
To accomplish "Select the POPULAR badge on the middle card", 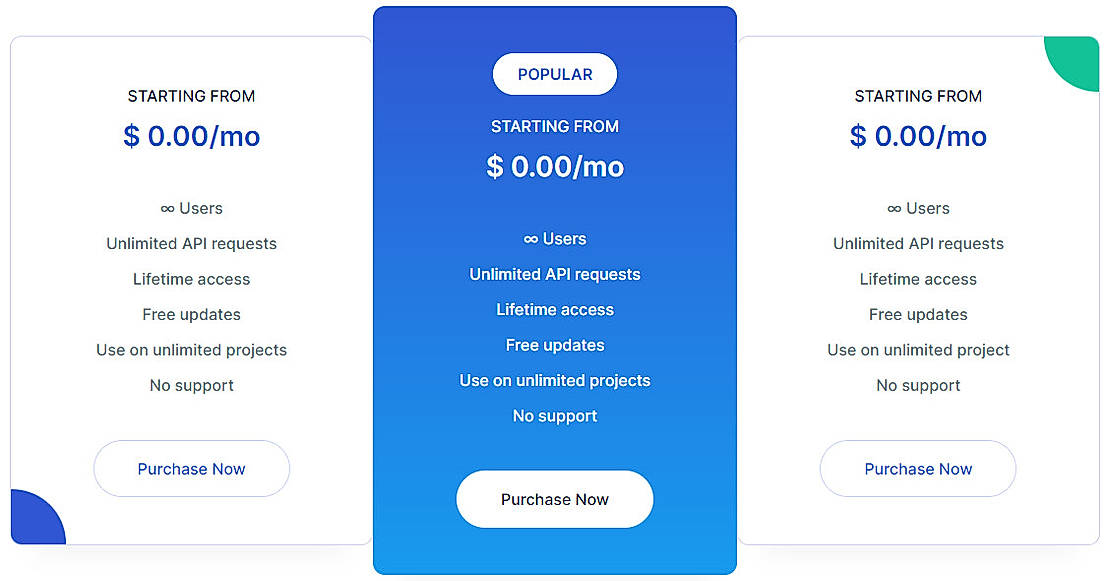I will 554,73.
